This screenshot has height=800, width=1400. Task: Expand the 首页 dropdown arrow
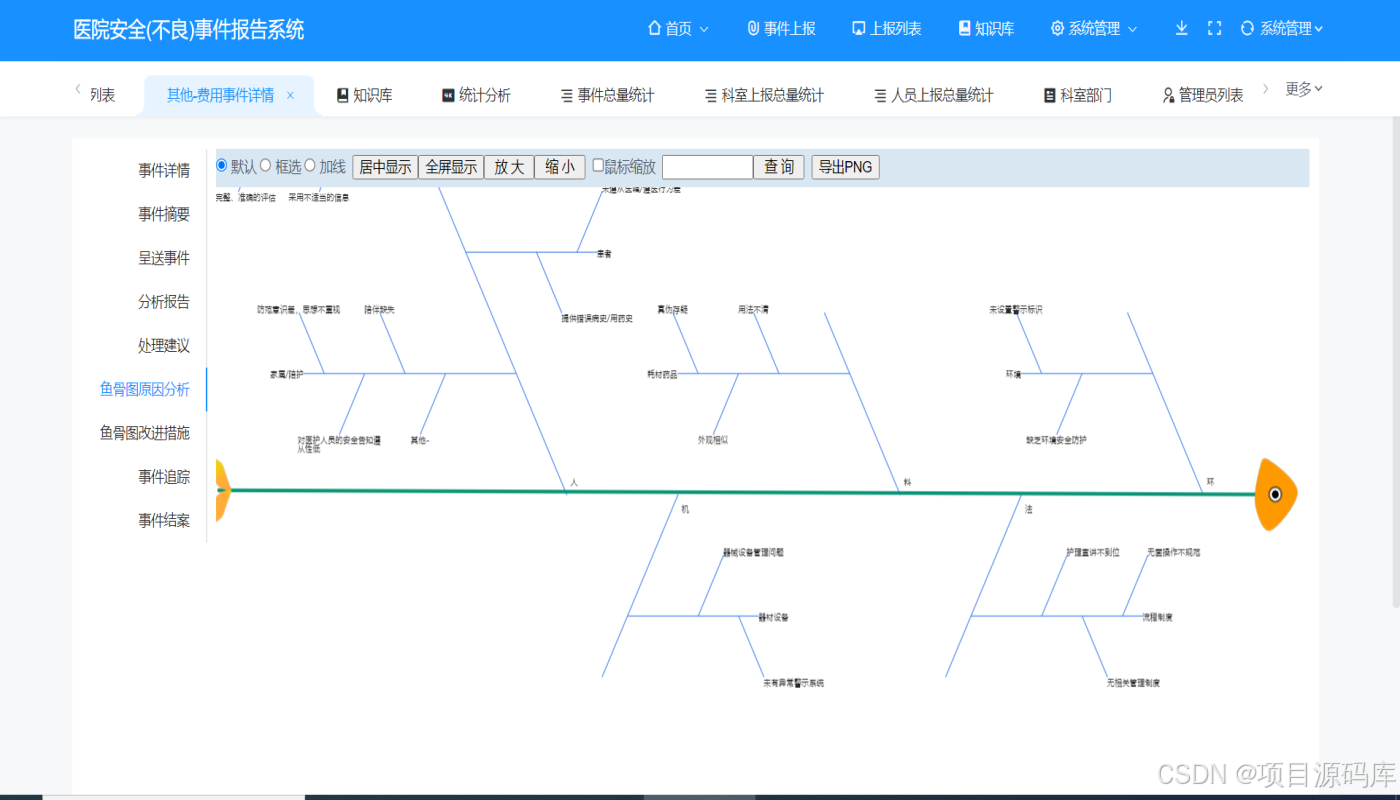tap(704, 29)
